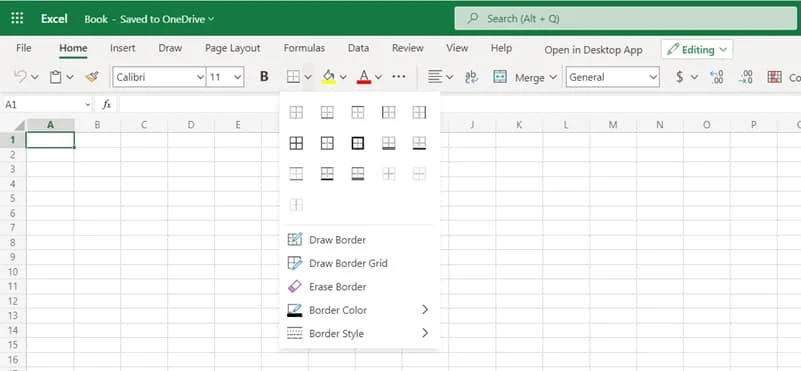Image resolution: width=801 pixels, height=371 pixels.
Task: Apply Top and Bottom Border option
Action: 296,174
